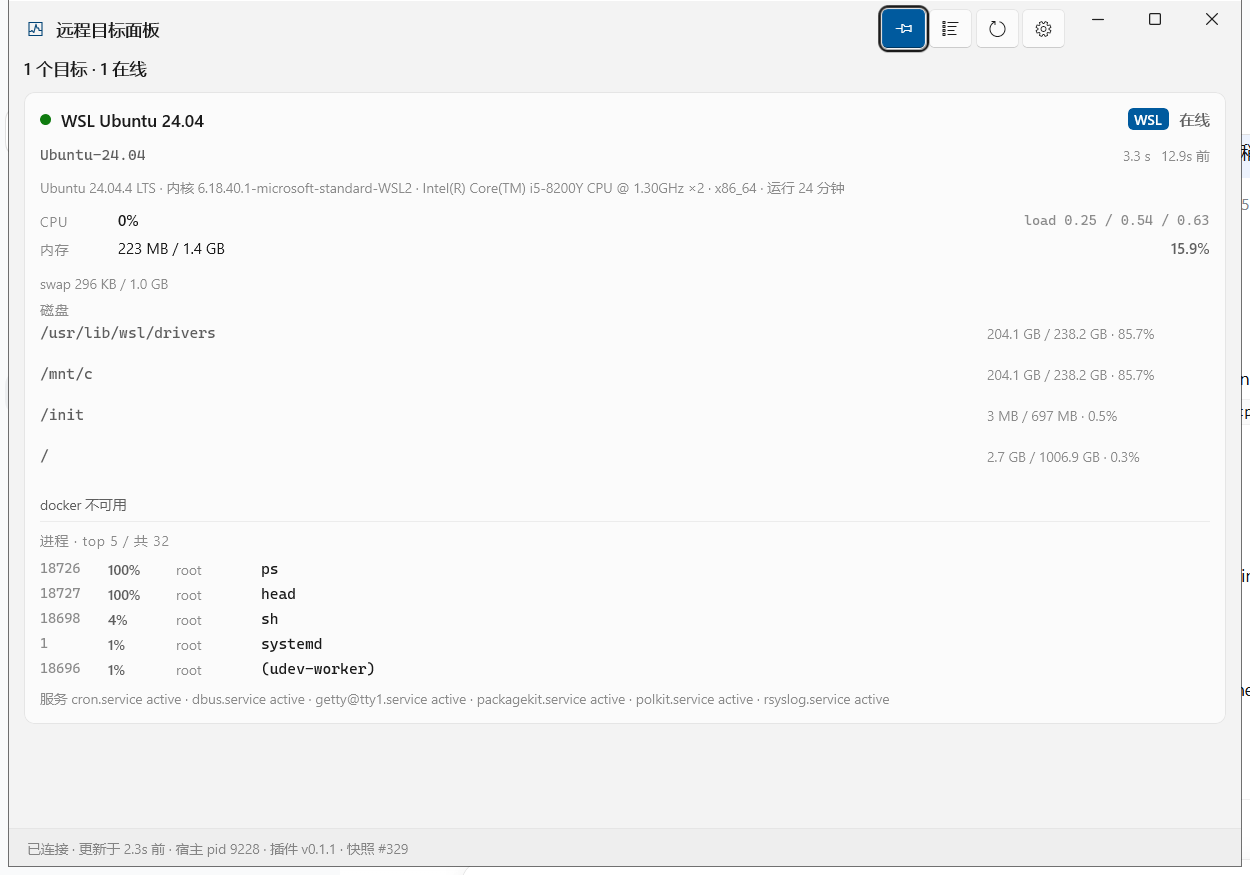Minimize the 远程目标面板 window
This screenshot has height=875, width=1250.
pos(1098,19)
